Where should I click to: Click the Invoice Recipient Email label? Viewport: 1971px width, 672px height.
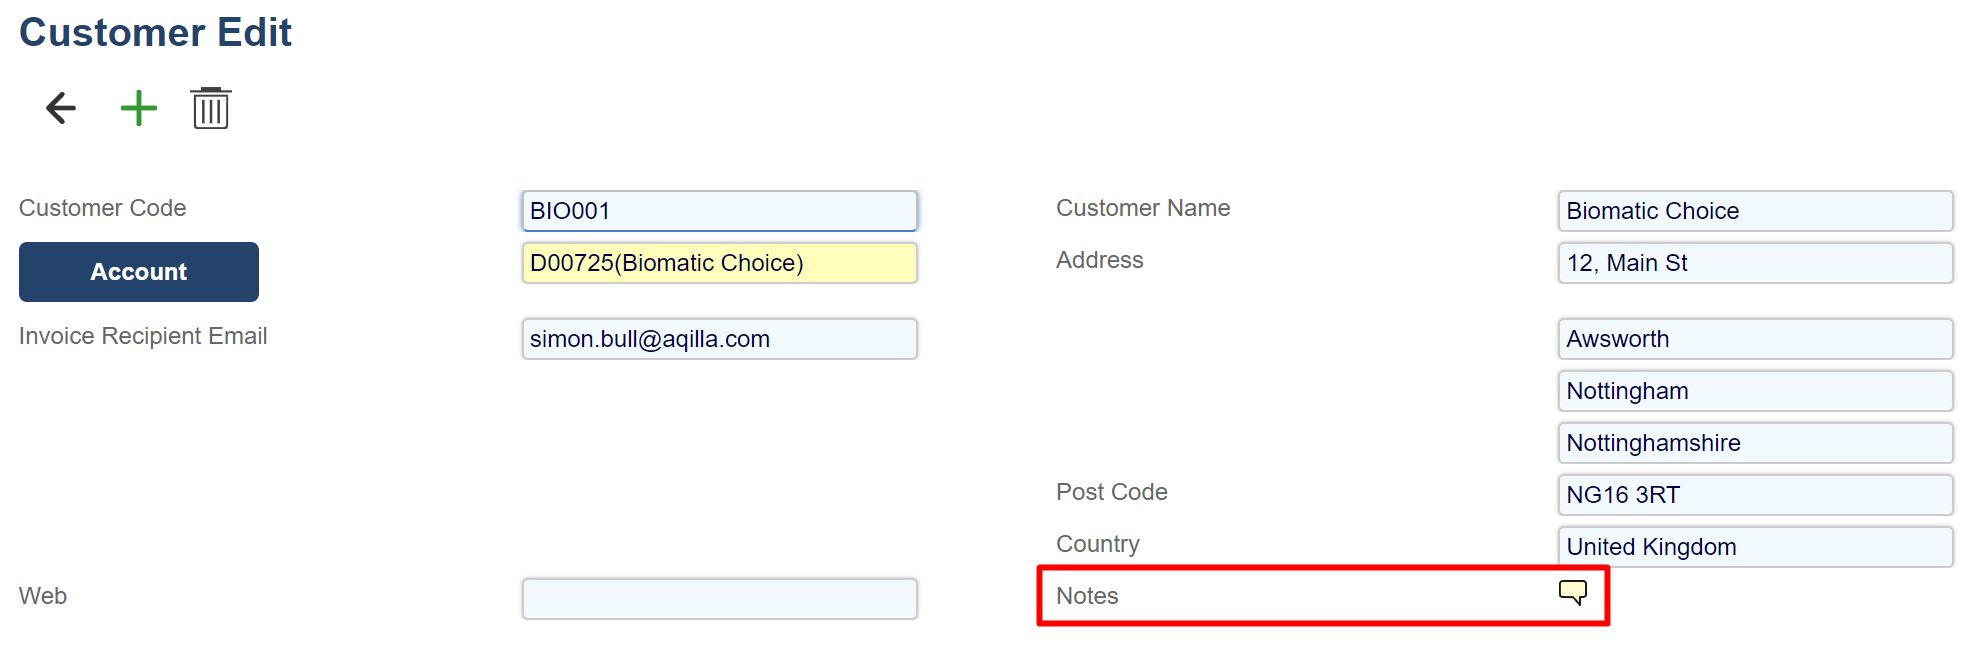tap(143, 336)
